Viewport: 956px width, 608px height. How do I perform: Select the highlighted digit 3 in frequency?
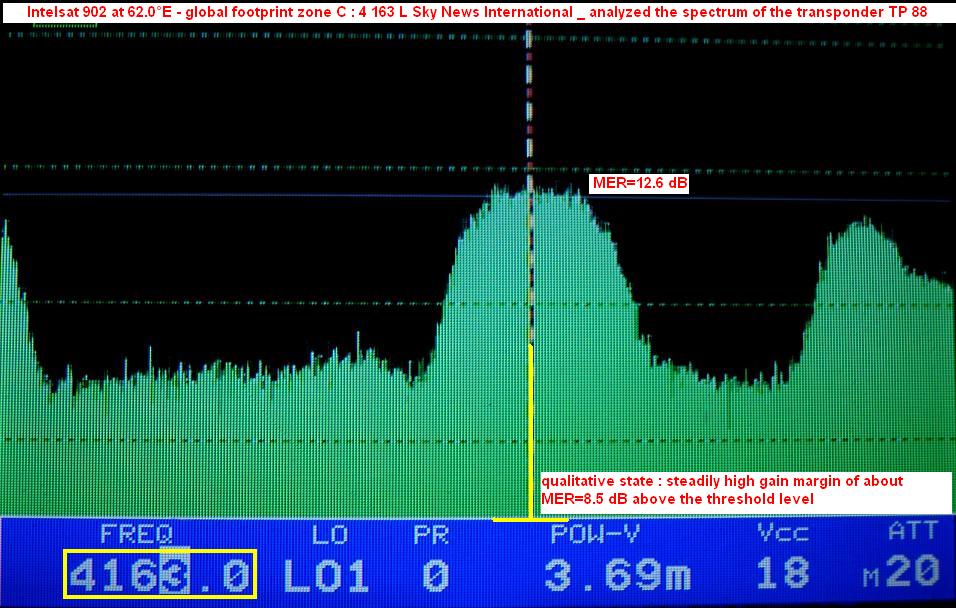tap(172, 575)
